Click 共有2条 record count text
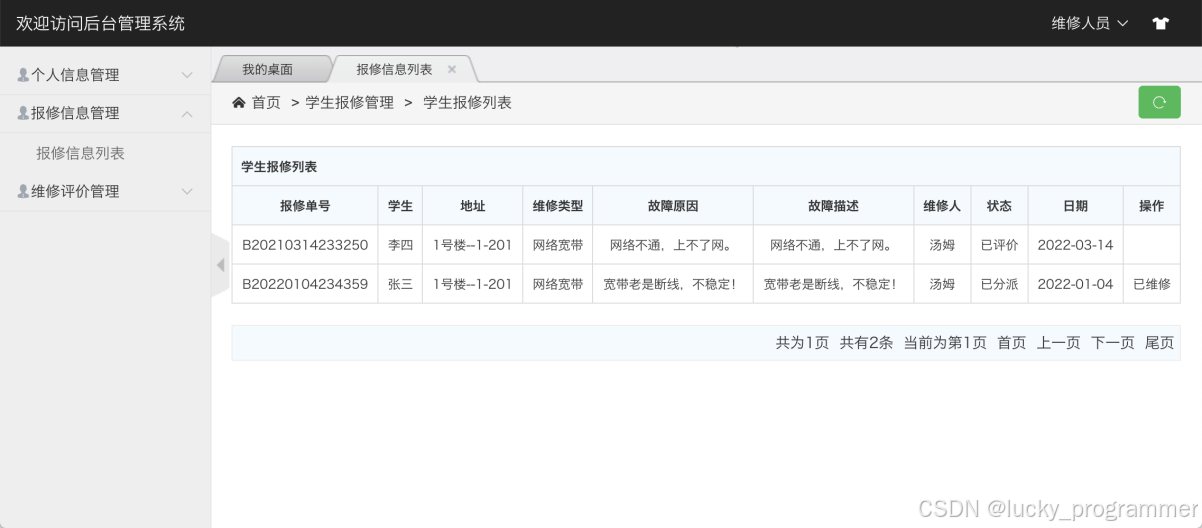 point(866,342)
